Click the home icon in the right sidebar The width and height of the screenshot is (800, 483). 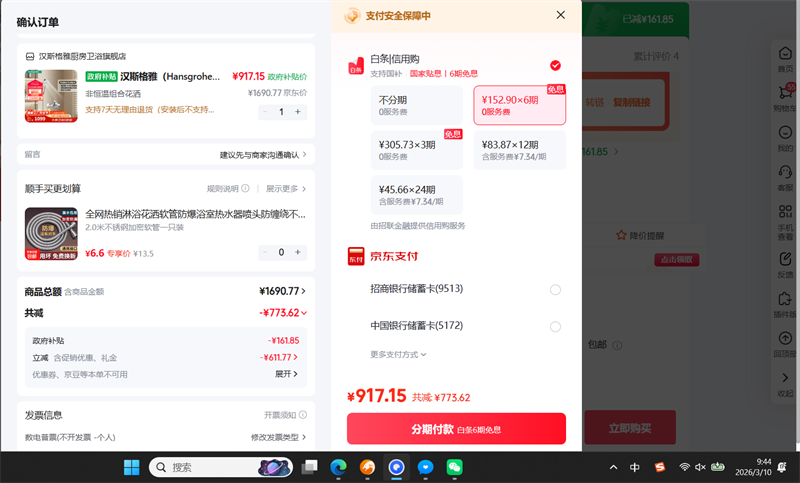coord(785,55)
